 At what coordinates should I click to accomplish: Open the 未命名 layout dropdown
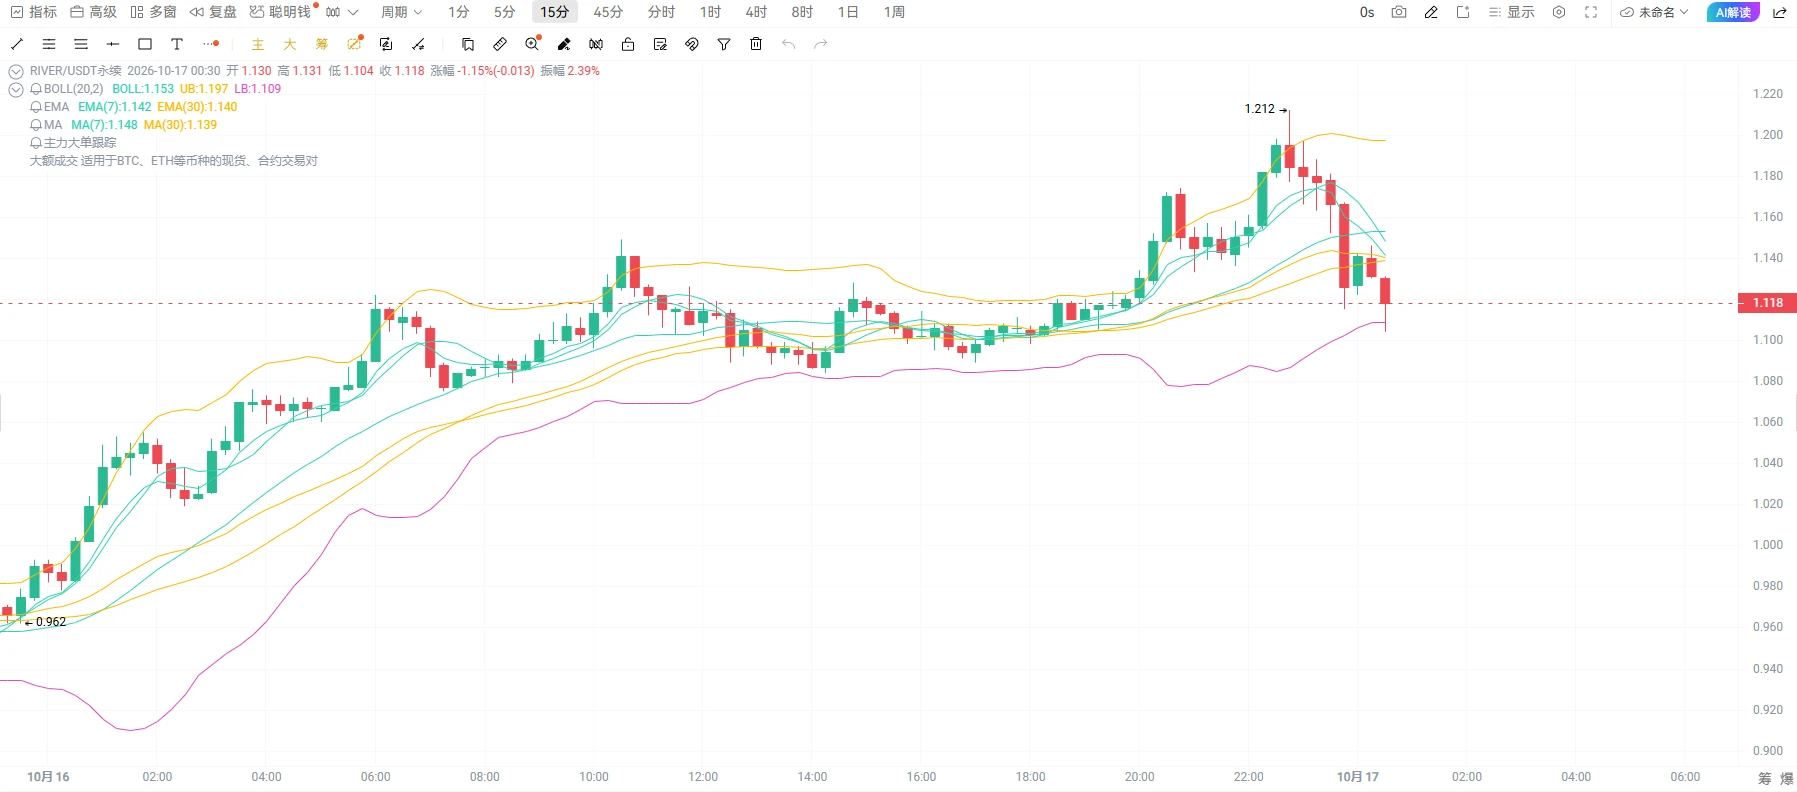[x=1654, y=12]
